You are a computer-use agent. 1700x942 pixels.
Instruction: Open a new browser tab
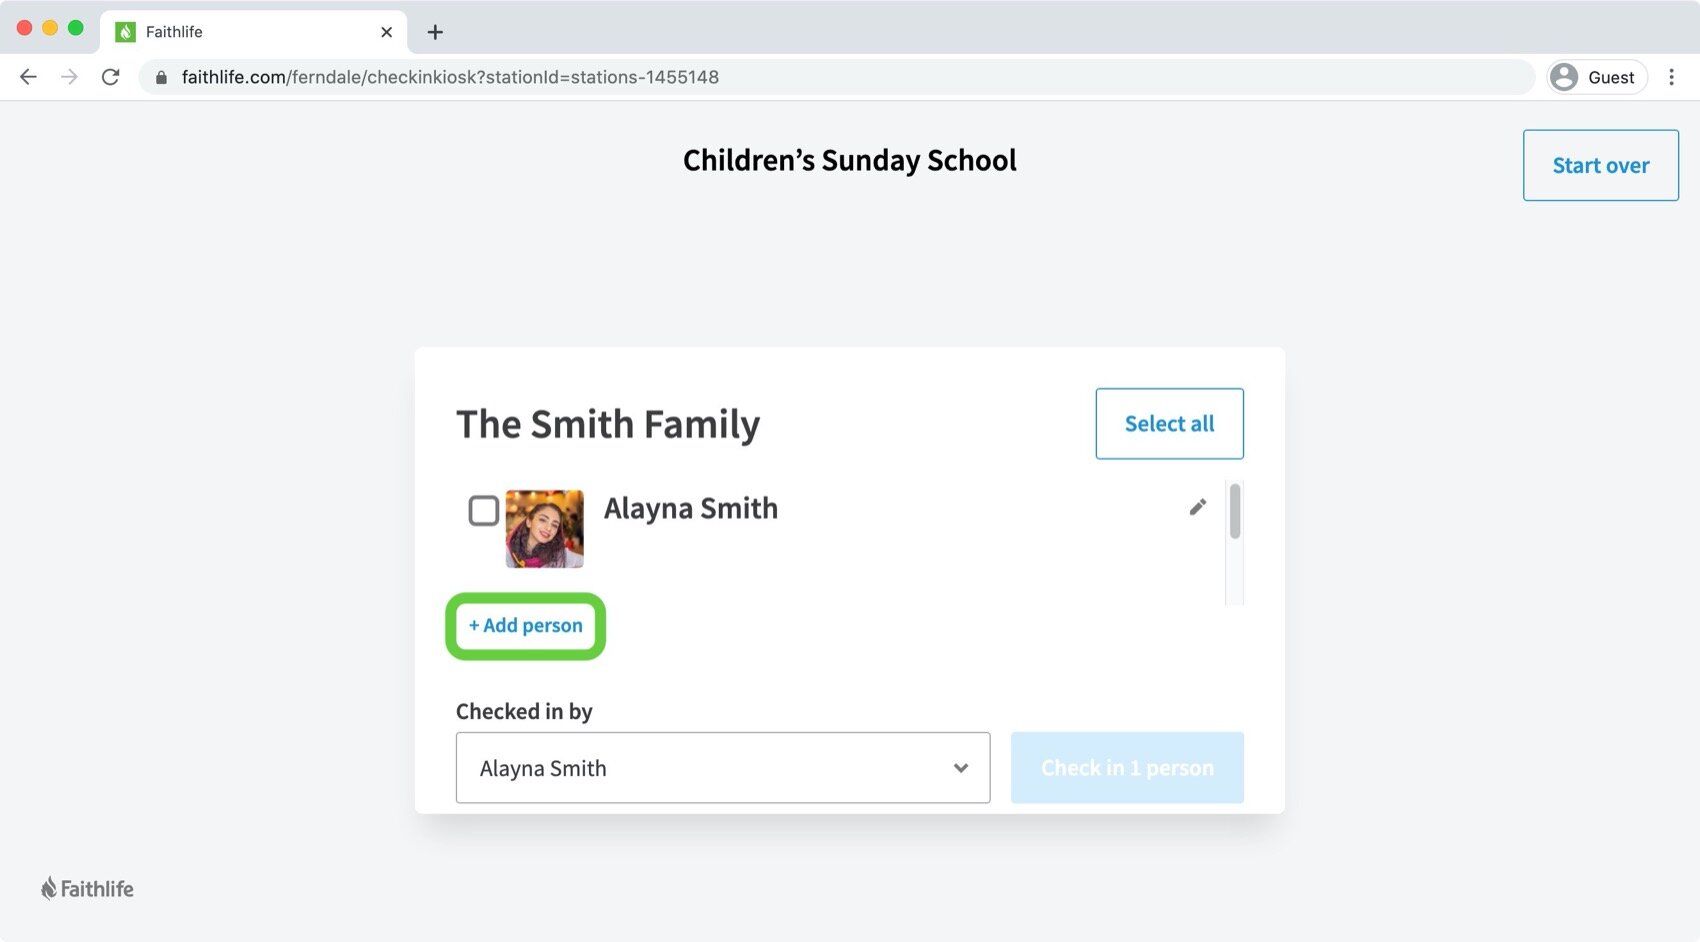click(435, 32)
